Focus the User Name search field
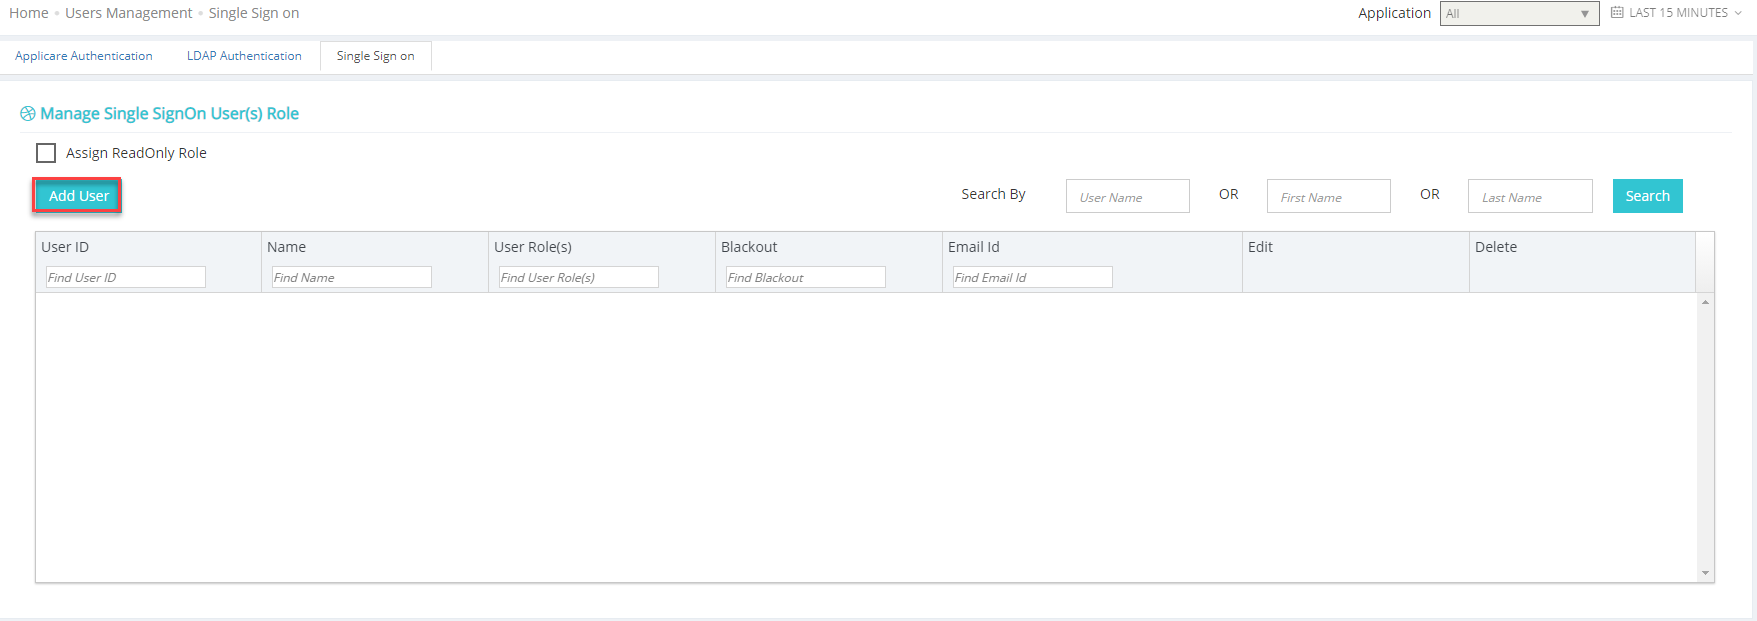1757x621 pixels. 1127,197
